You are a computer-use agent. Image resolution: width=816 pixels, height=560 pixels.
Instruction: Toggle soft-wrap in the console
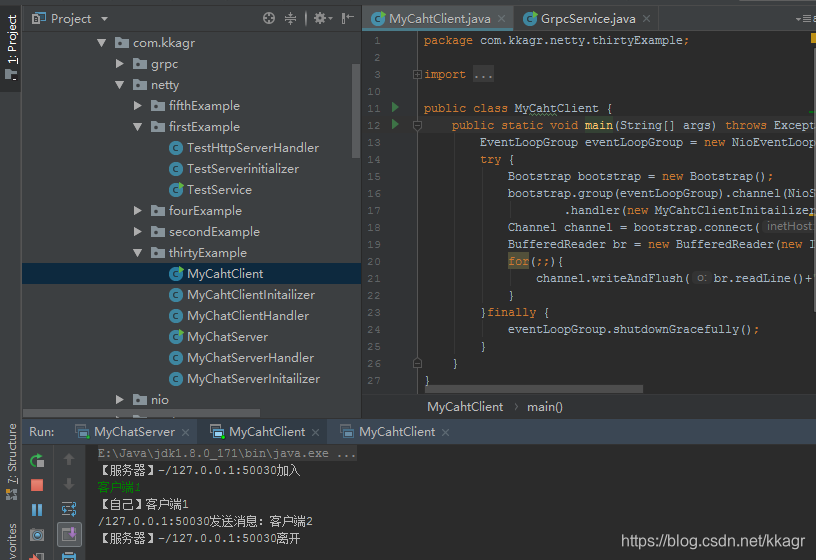pyautogui.click(x=69, y=508)
